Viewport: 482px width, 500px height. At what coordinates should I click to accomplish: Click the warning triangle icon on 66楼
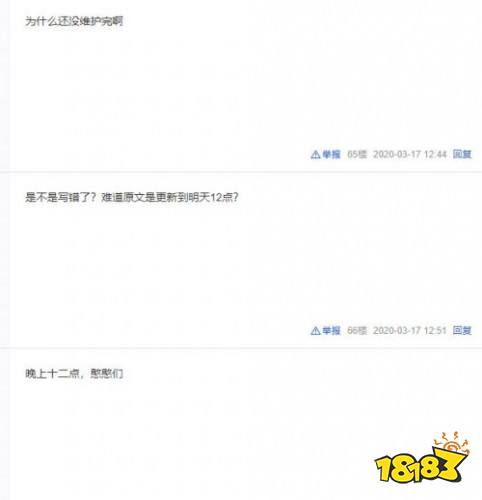coord(315,331)
